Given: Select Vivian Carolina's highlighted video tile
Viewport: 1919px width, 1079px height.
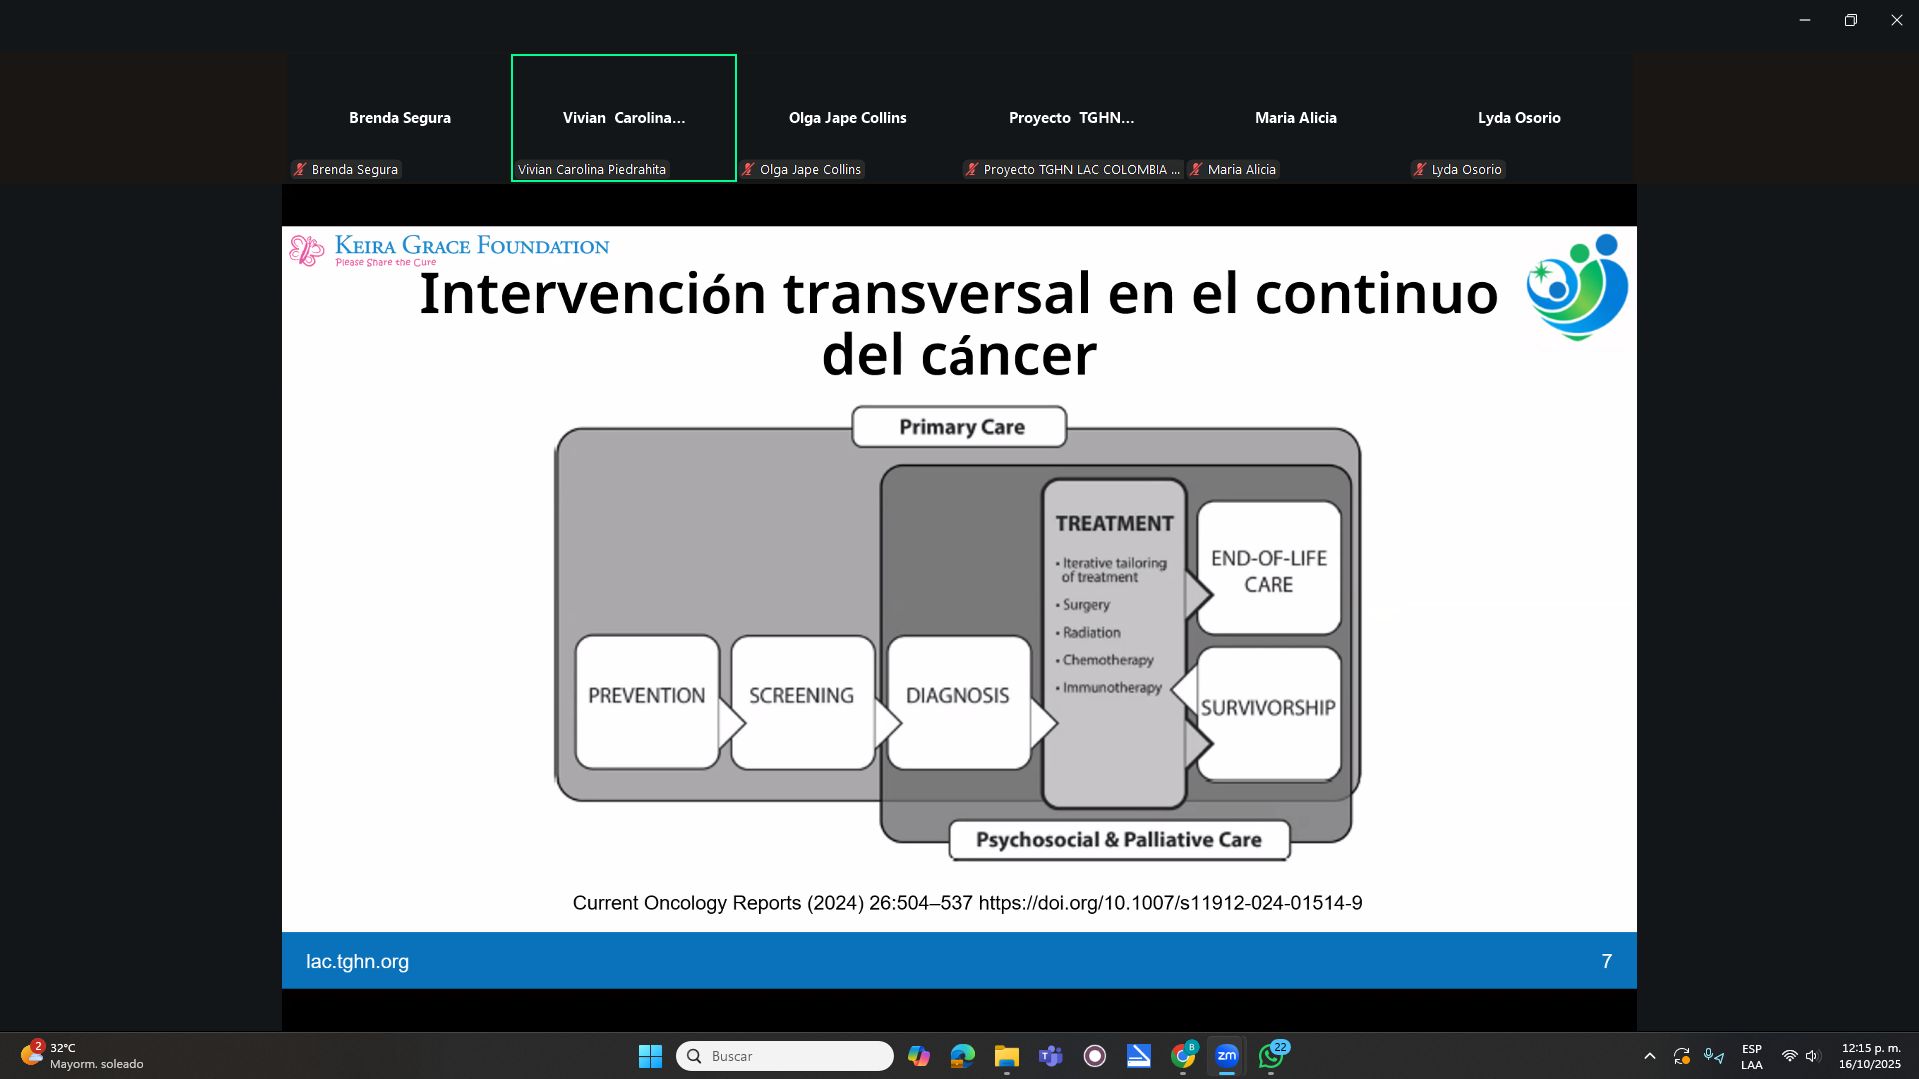Looking at the screenshot, I should 623,118.
